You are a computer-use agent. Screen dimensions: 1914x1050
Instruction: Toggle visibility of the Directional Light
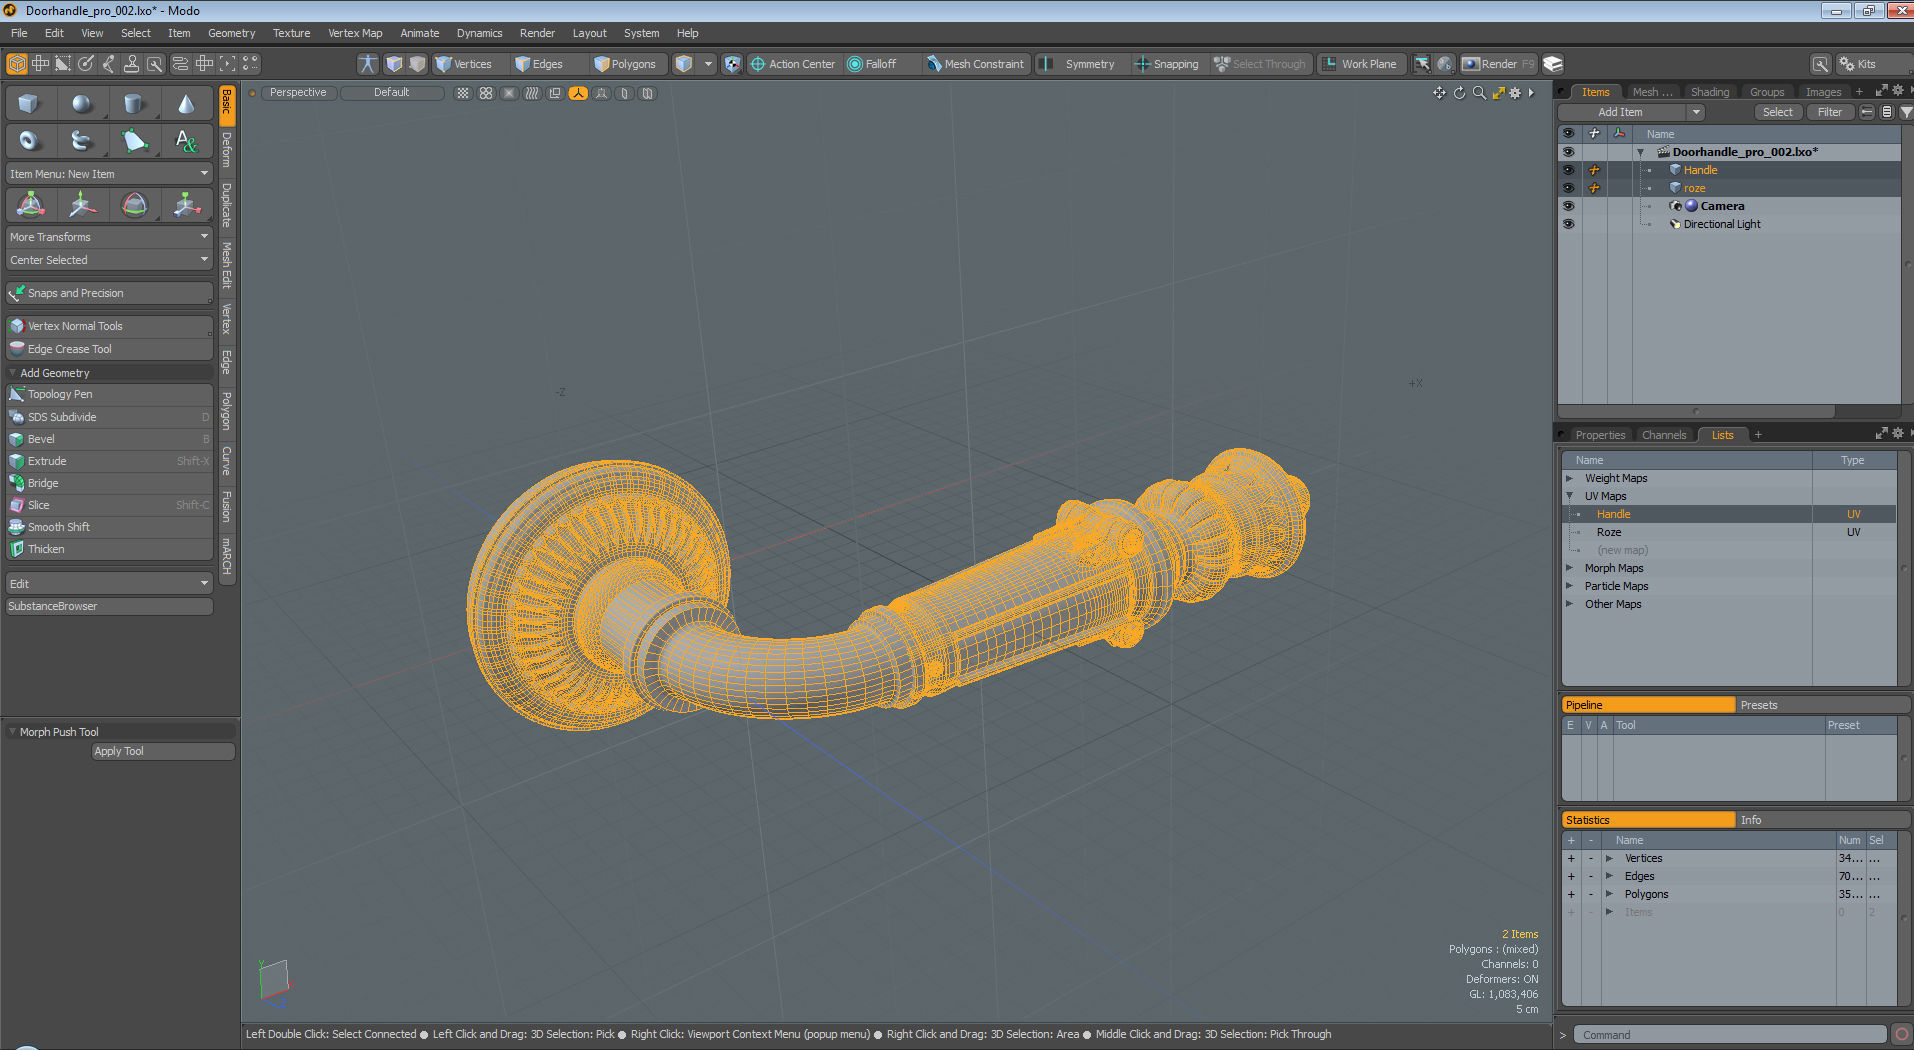1568,224
